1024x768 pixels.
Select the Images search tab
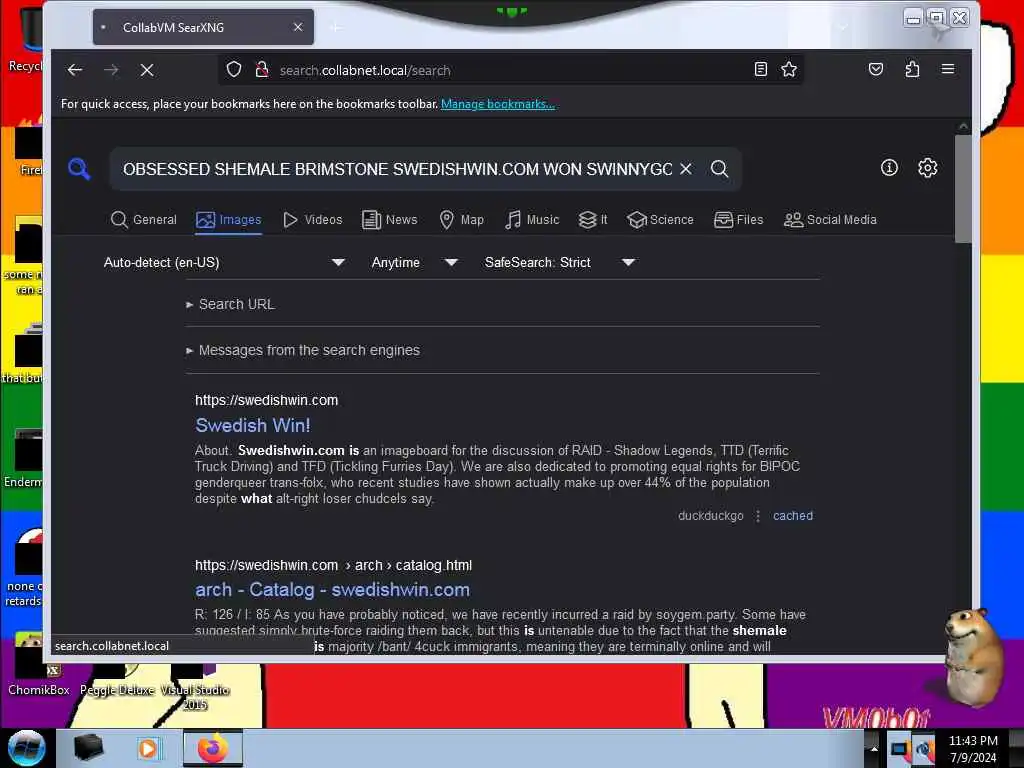point(229,220)
